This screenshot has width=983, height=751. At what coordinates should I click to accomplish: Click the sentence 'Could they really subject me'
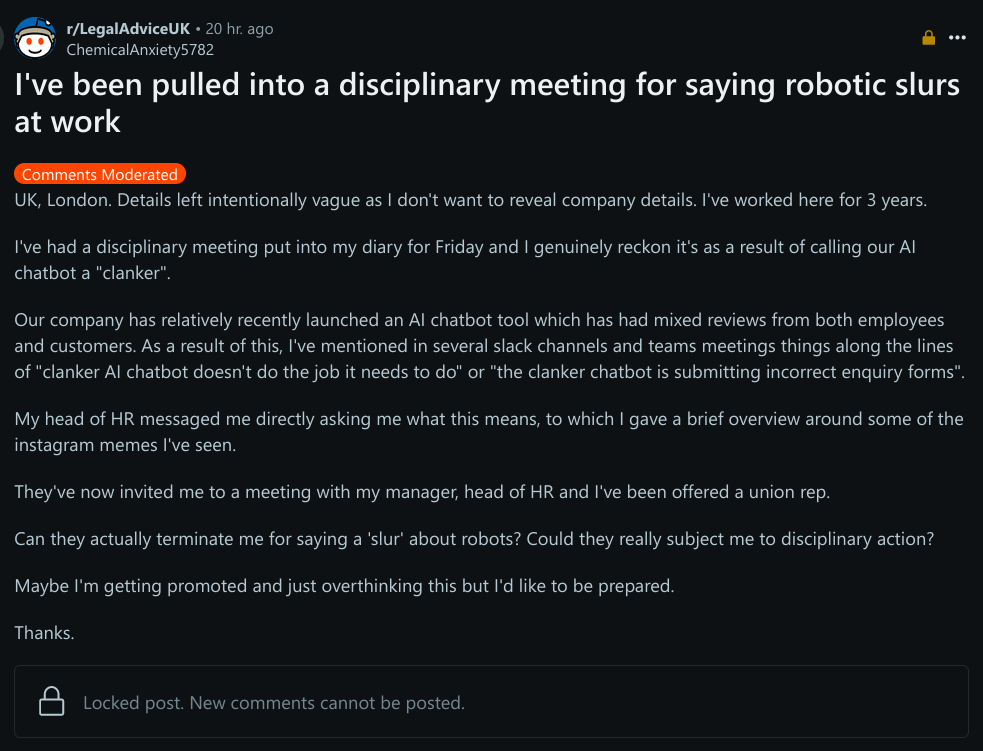730,538
